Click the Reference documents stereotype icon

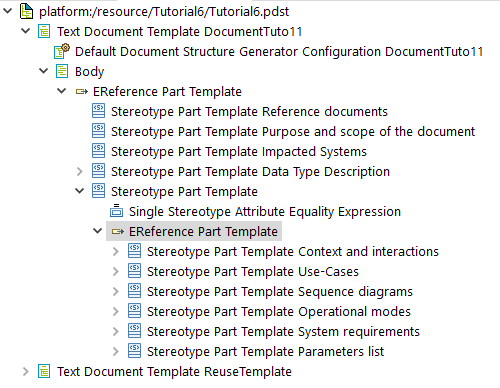pyautogui.click(x=98, y=111)
